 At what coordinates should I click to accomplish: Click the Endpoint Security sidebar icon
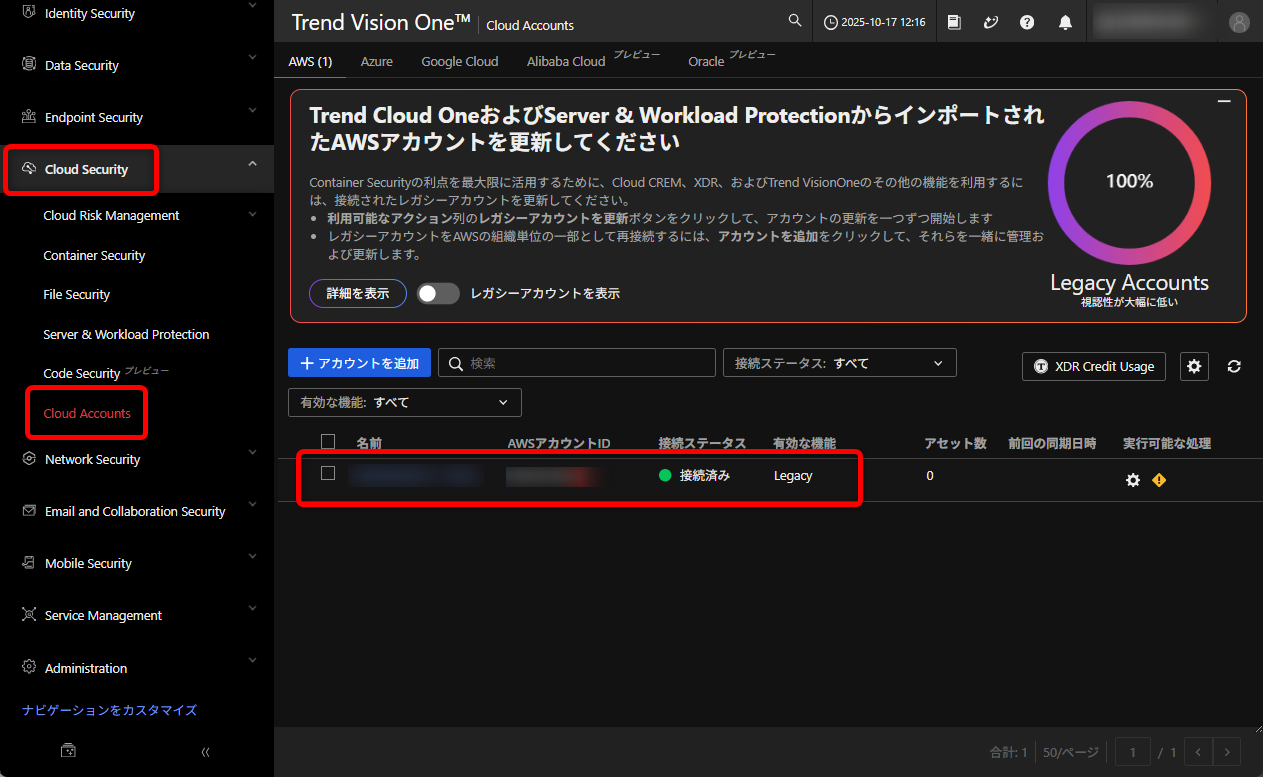(x=29, y=116)
